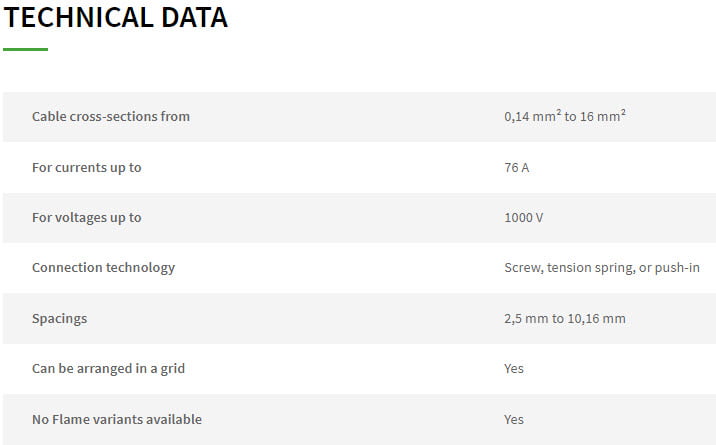Select the Spacings row label
The image size is (716, 445).
coord(59,319)
